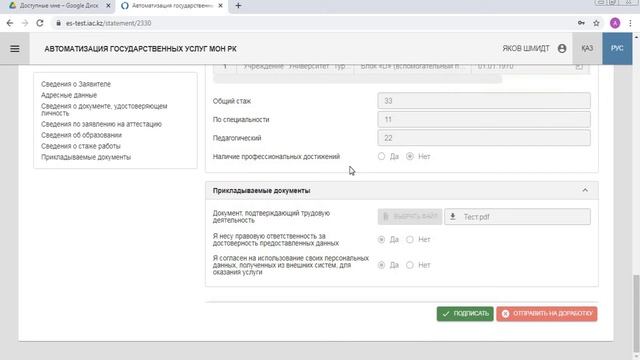Viewport: 640px width, 360px height.
Task: Click the table horizontal scrollbar
Action: [x=357, y=79]
